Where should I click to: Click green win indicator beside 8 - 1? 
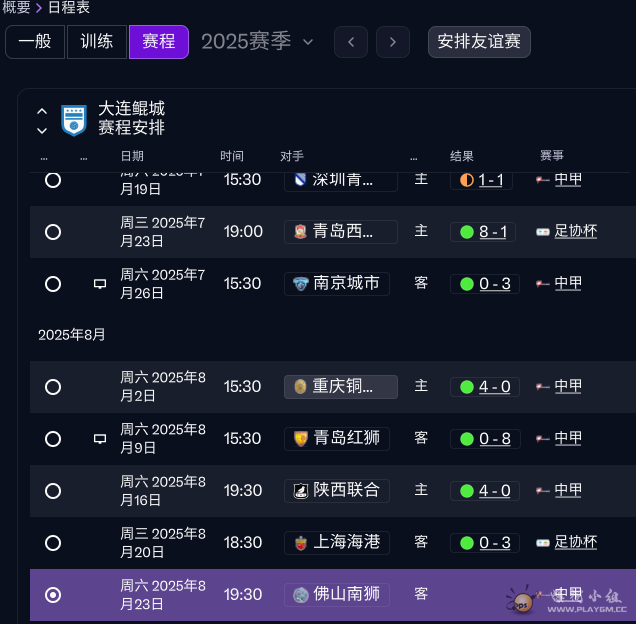click(x=467, y=232)
